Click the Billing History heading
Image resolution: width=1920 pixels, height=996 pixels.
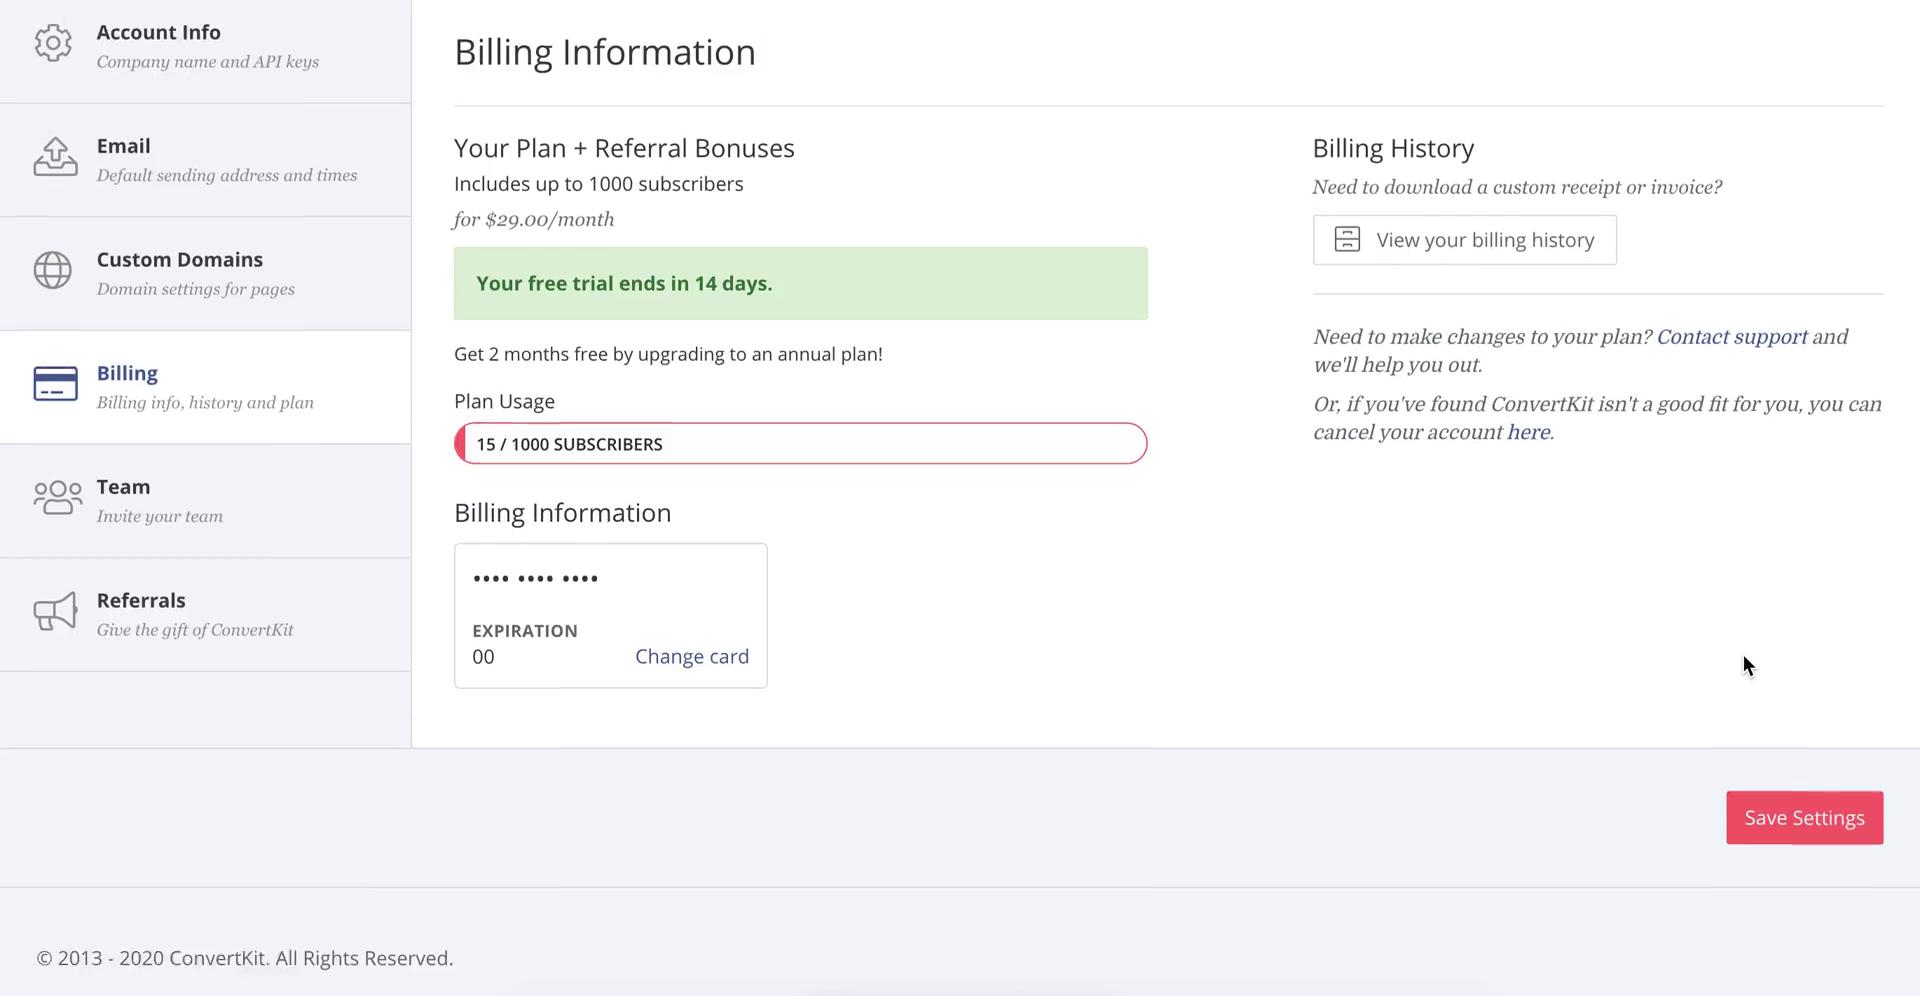point(1393,149)
